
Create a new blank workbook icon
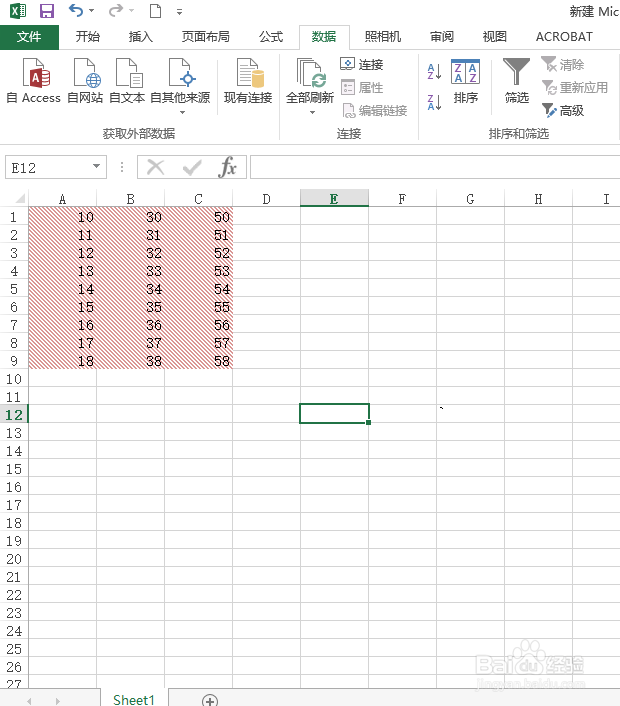(155, 11)
